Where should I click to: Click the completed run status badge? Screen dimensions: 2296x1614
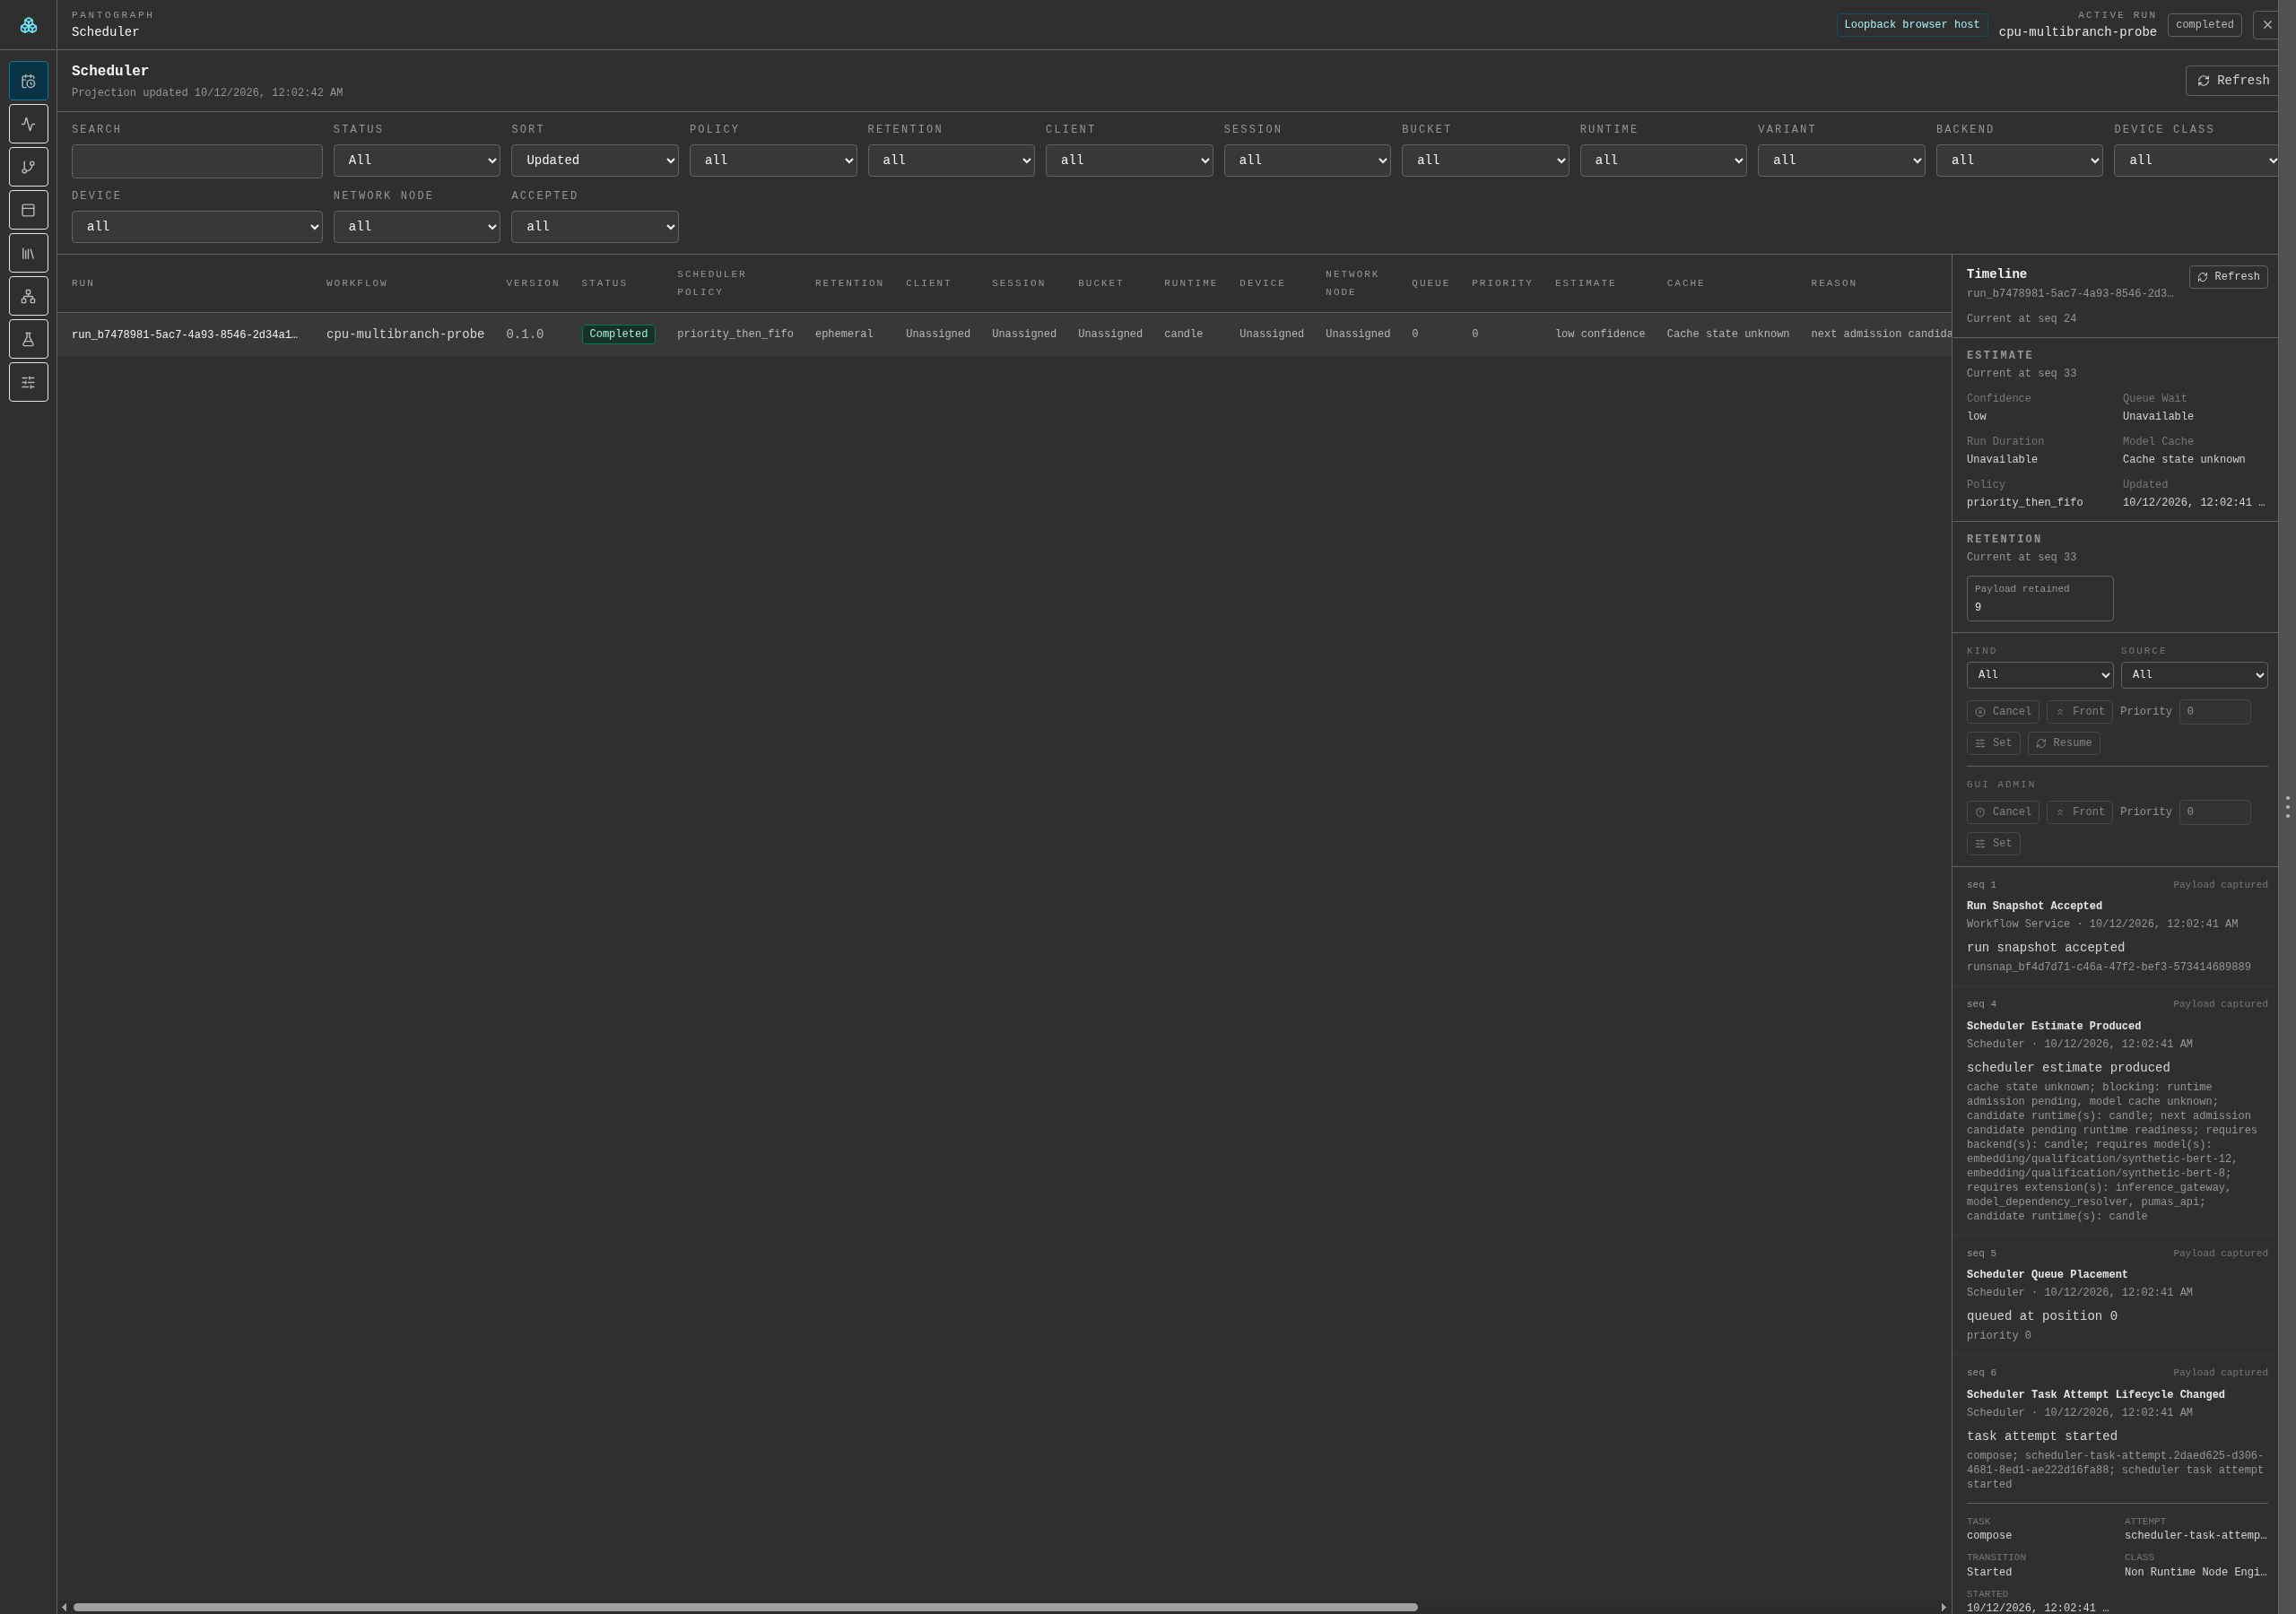tap(2204, 25)
